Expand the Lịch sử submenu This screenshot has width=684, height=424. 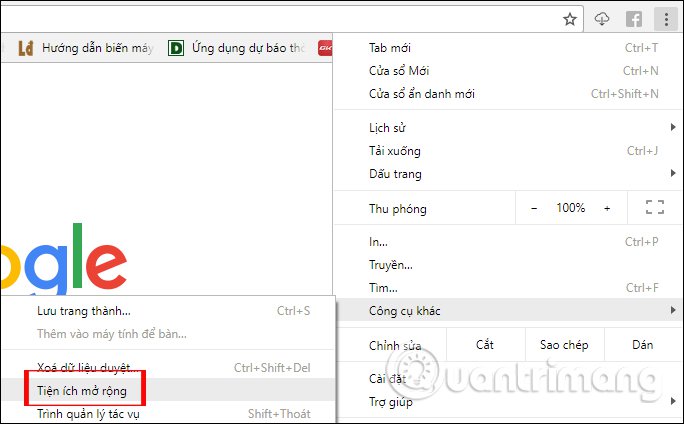pos(508,128)
